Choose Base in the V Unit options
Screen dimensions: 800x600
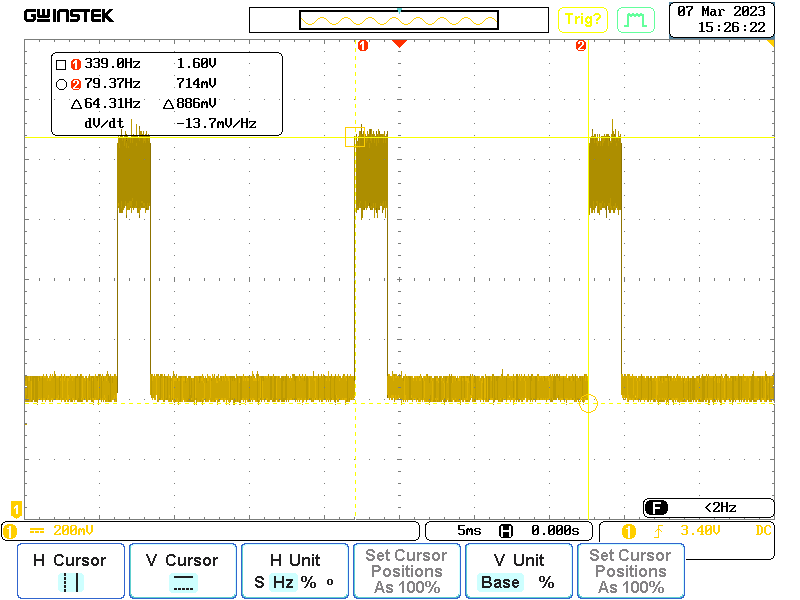499,582
